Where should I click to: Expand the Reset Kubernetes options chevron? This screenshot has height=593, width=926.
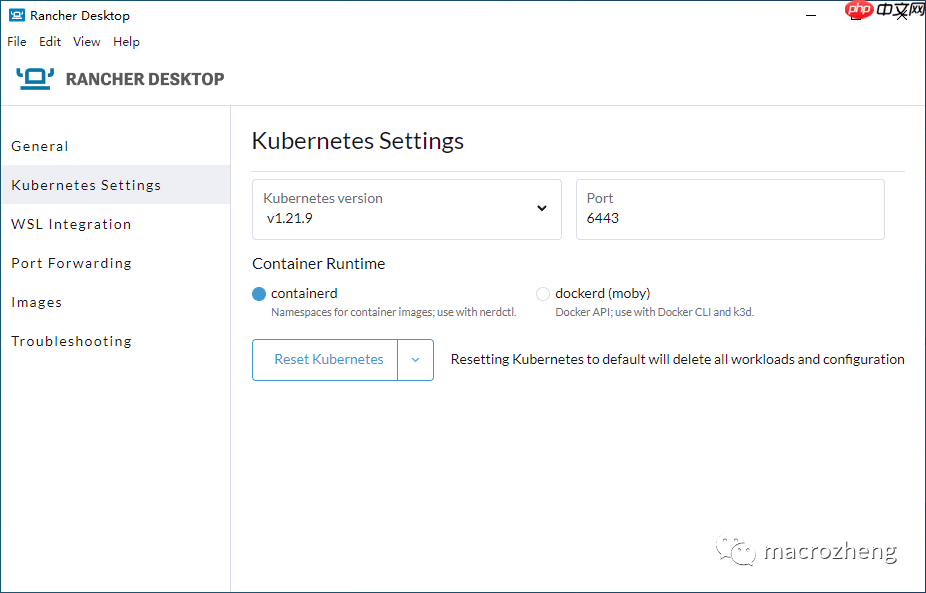[415, 360]
